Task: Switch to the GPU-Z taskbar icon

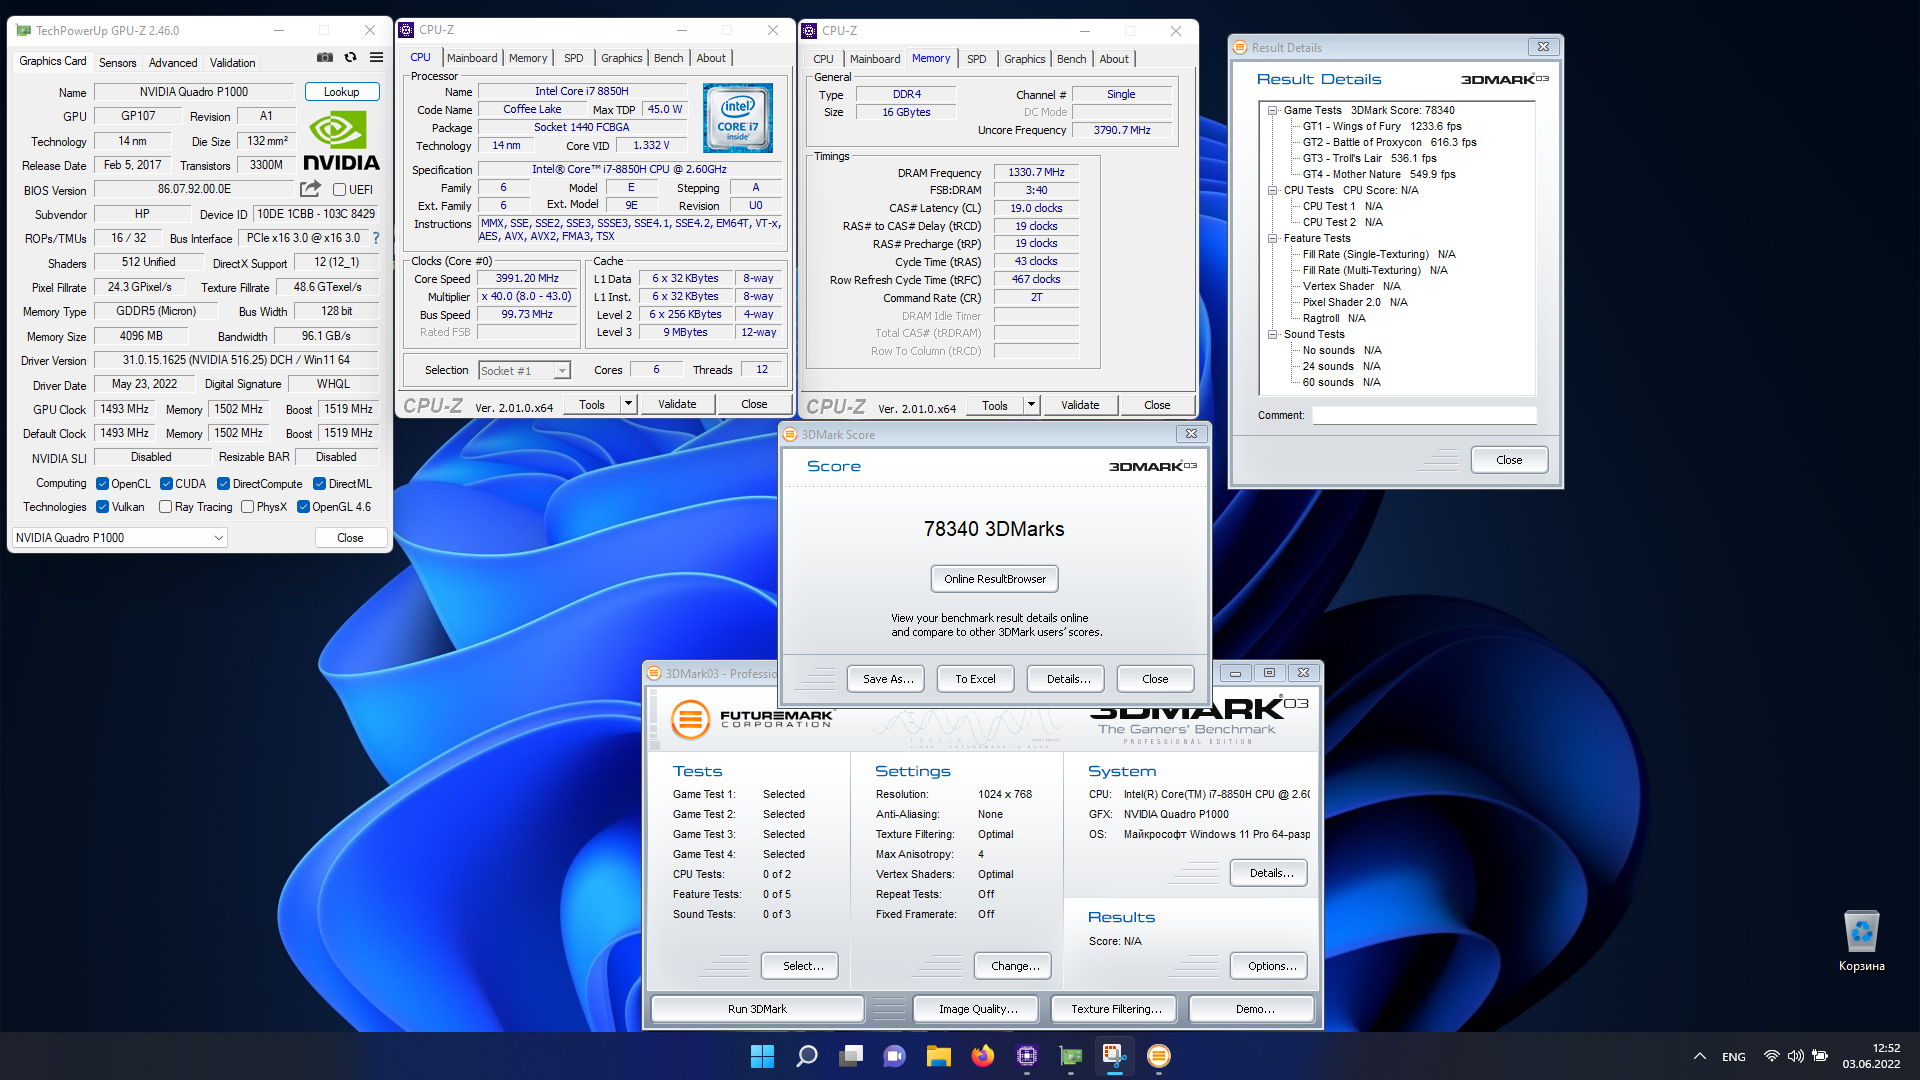Action: click(1071, 1056)
